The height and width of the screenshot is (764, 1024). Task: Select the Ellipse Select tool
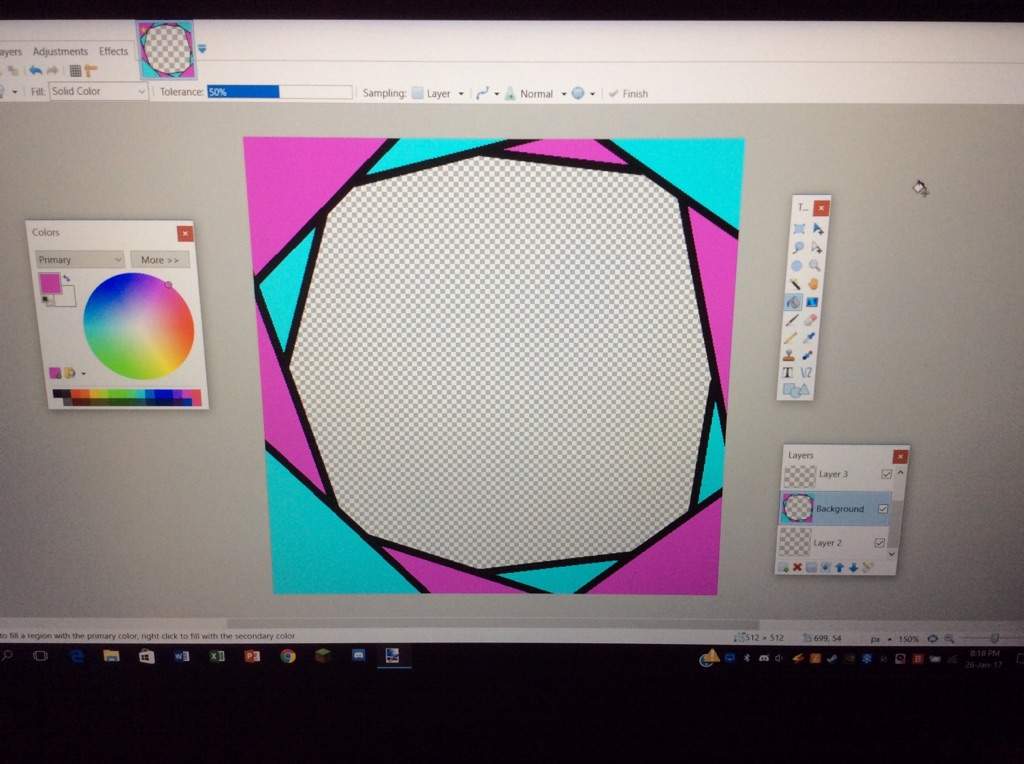click(796, 266)
